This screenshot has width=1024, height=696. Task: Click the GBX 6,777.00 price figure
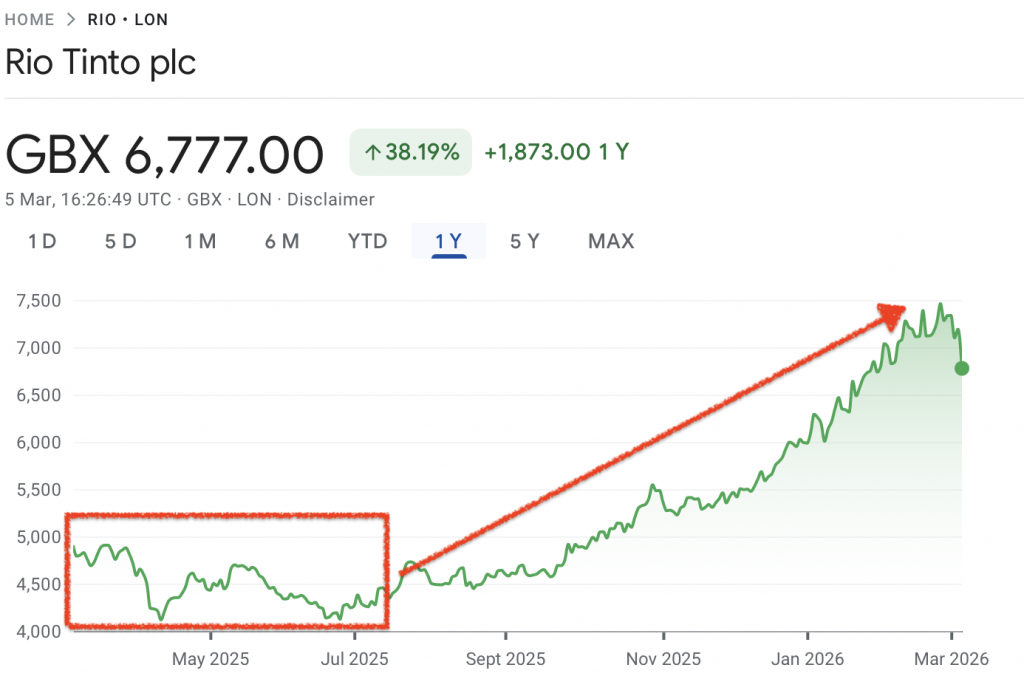(165, 155)
